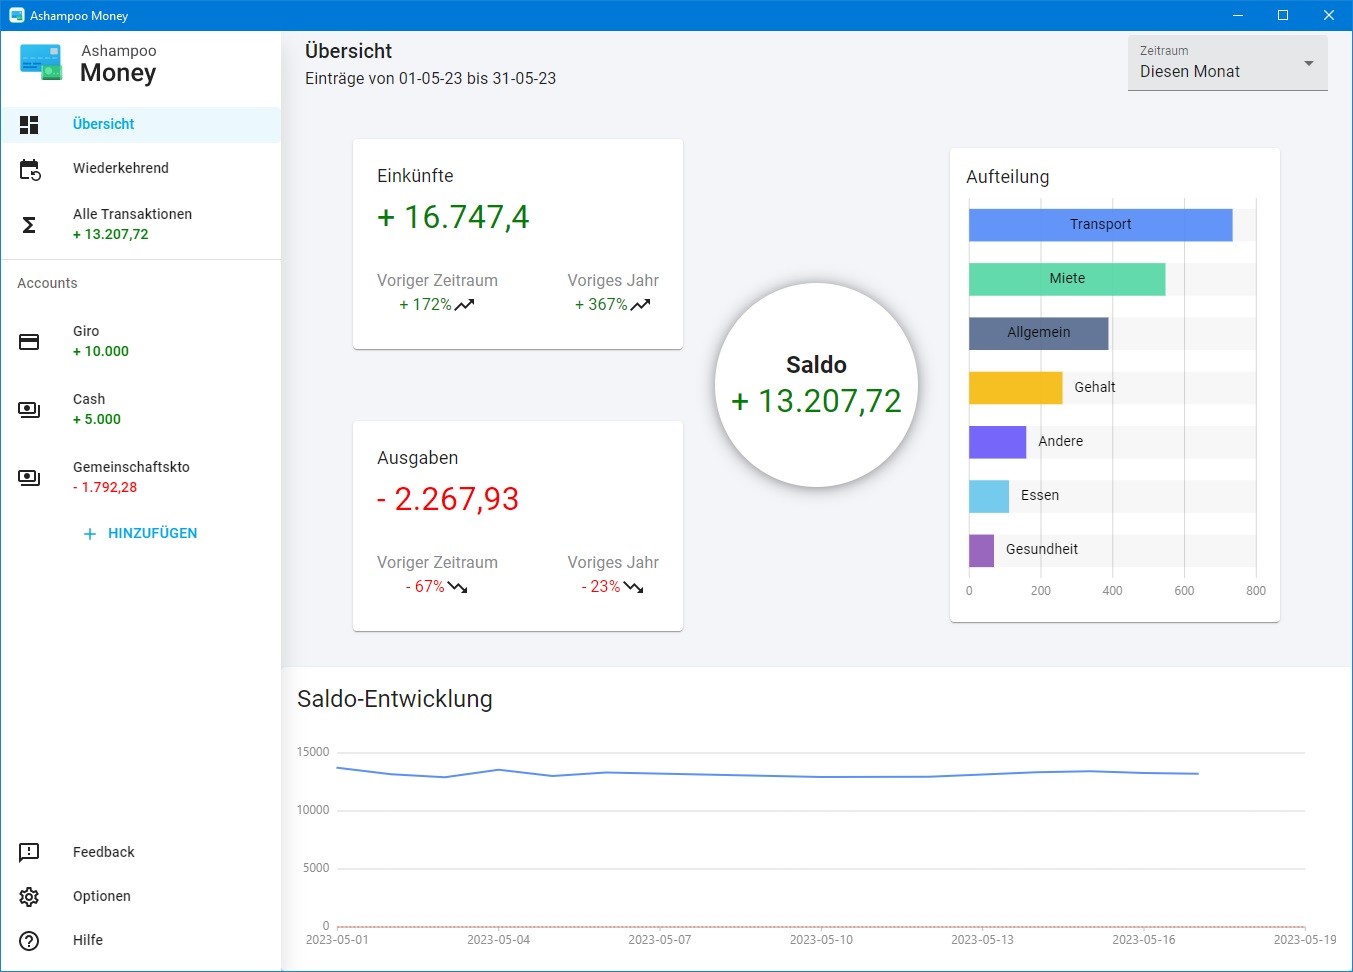This screenshot has height=972, width=1353.
Task: Click the Giro account card icon
Action: pyautogui.click(x=29, y=342)
